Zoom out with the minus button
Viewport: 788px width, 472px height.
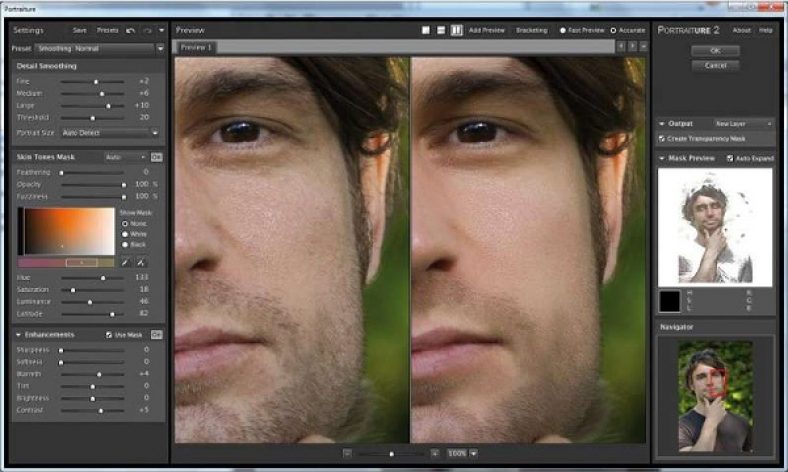tap(347, 453)
